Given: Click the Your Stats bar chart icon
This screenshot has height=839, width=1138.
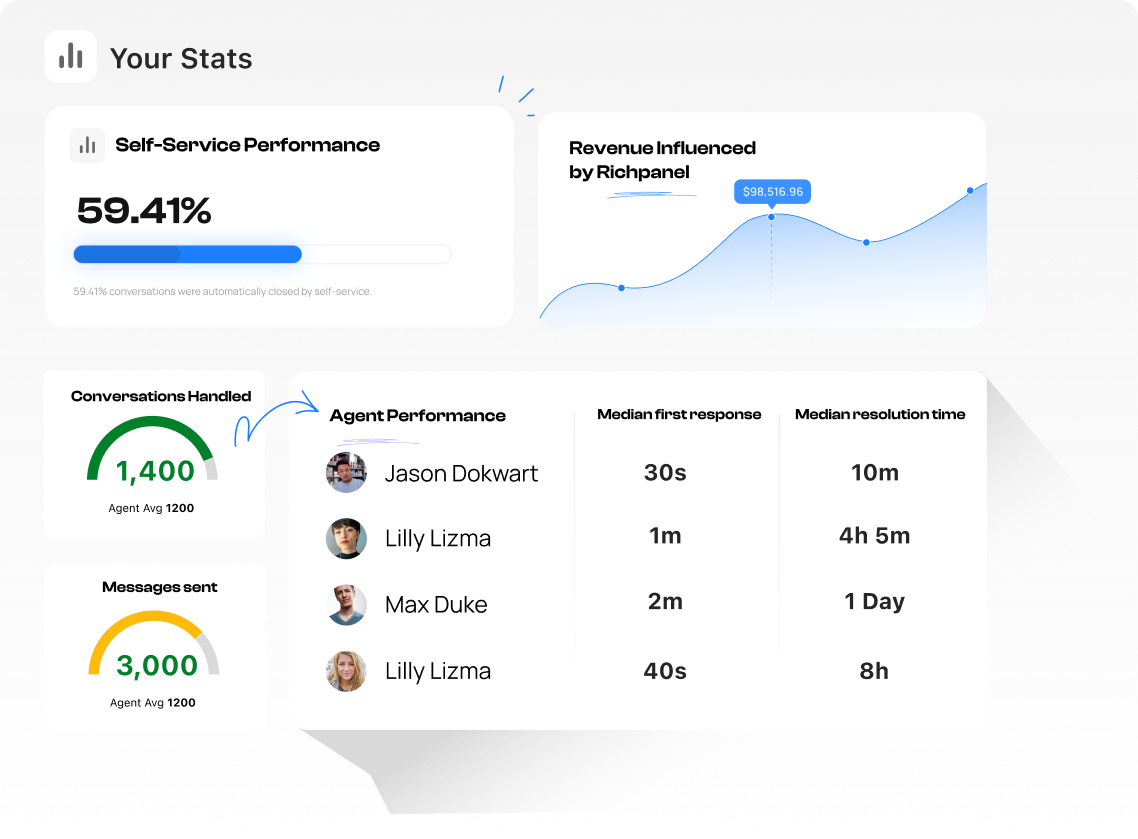Looking at the screenshot, I should pyautogui.click(x=70, y=57).
